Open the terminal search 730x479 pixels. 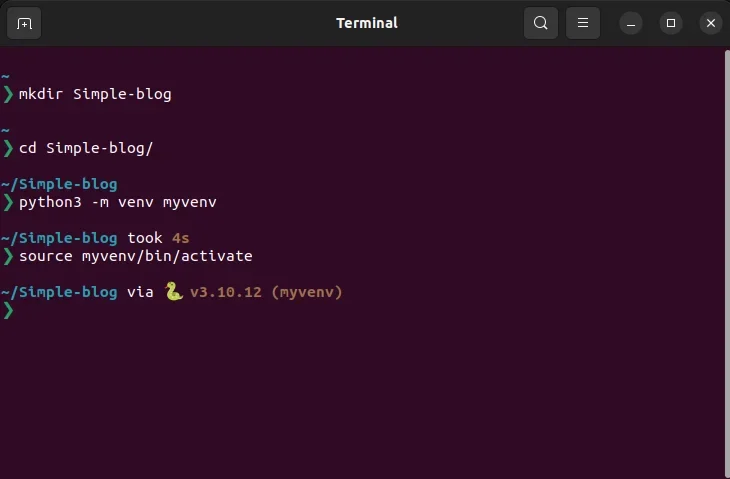[541, 23]
